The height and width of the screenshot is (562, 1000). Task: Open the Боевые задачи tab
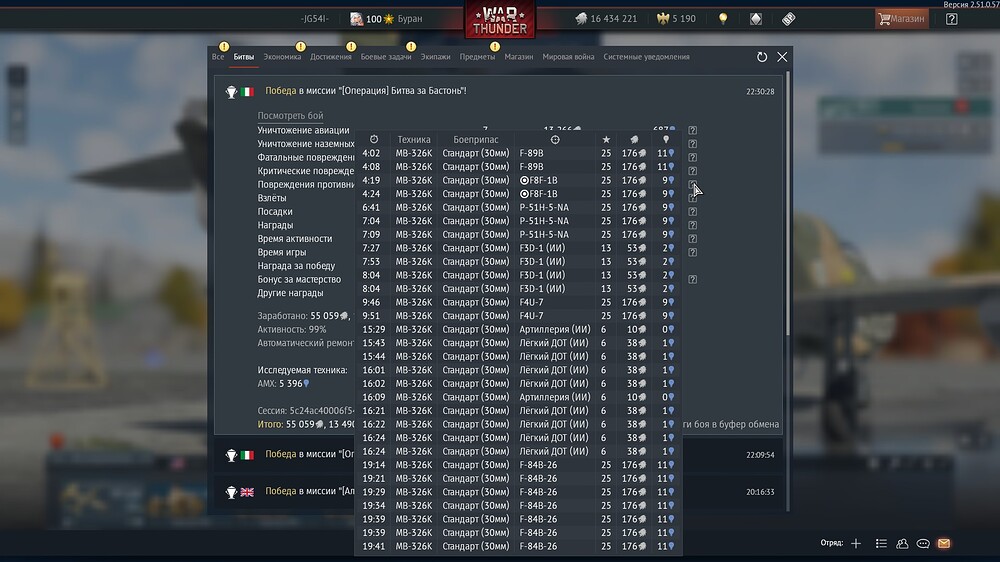click(386, 57)
